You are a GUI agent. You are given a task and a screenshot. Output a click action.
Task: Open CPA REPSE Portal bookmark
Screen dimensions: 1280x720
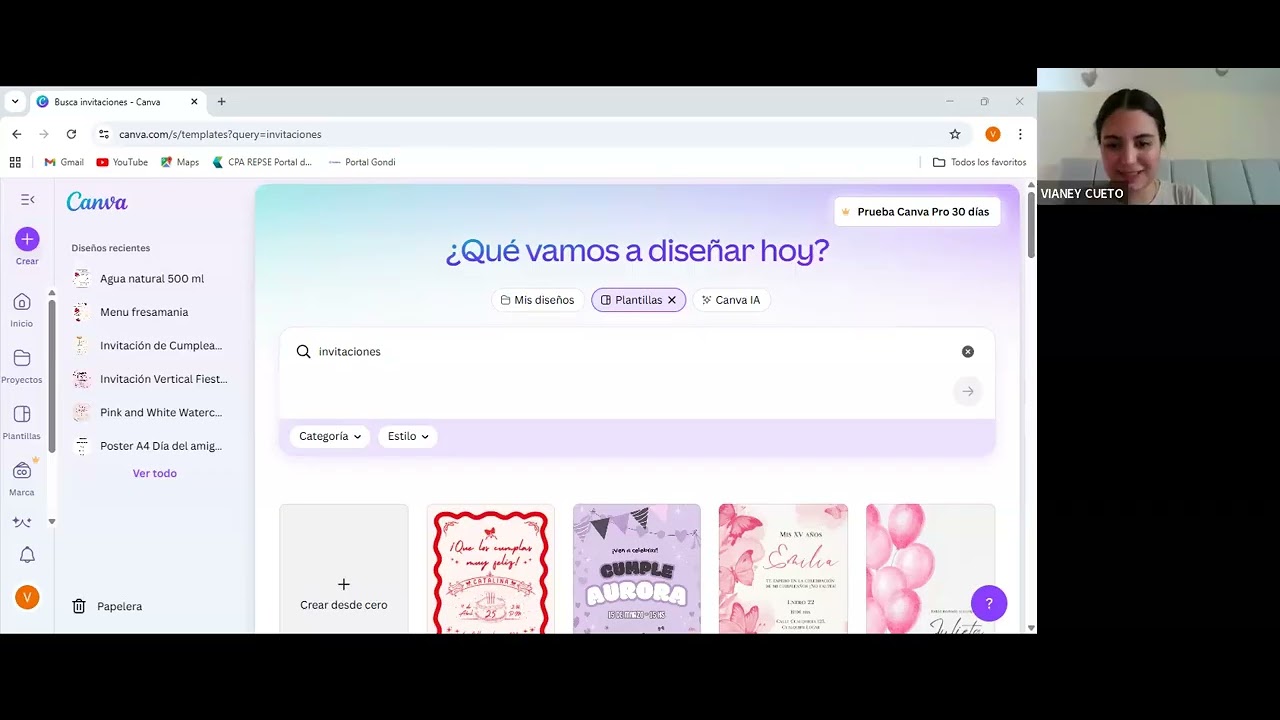pyautogui.click(x=262, y=162)
